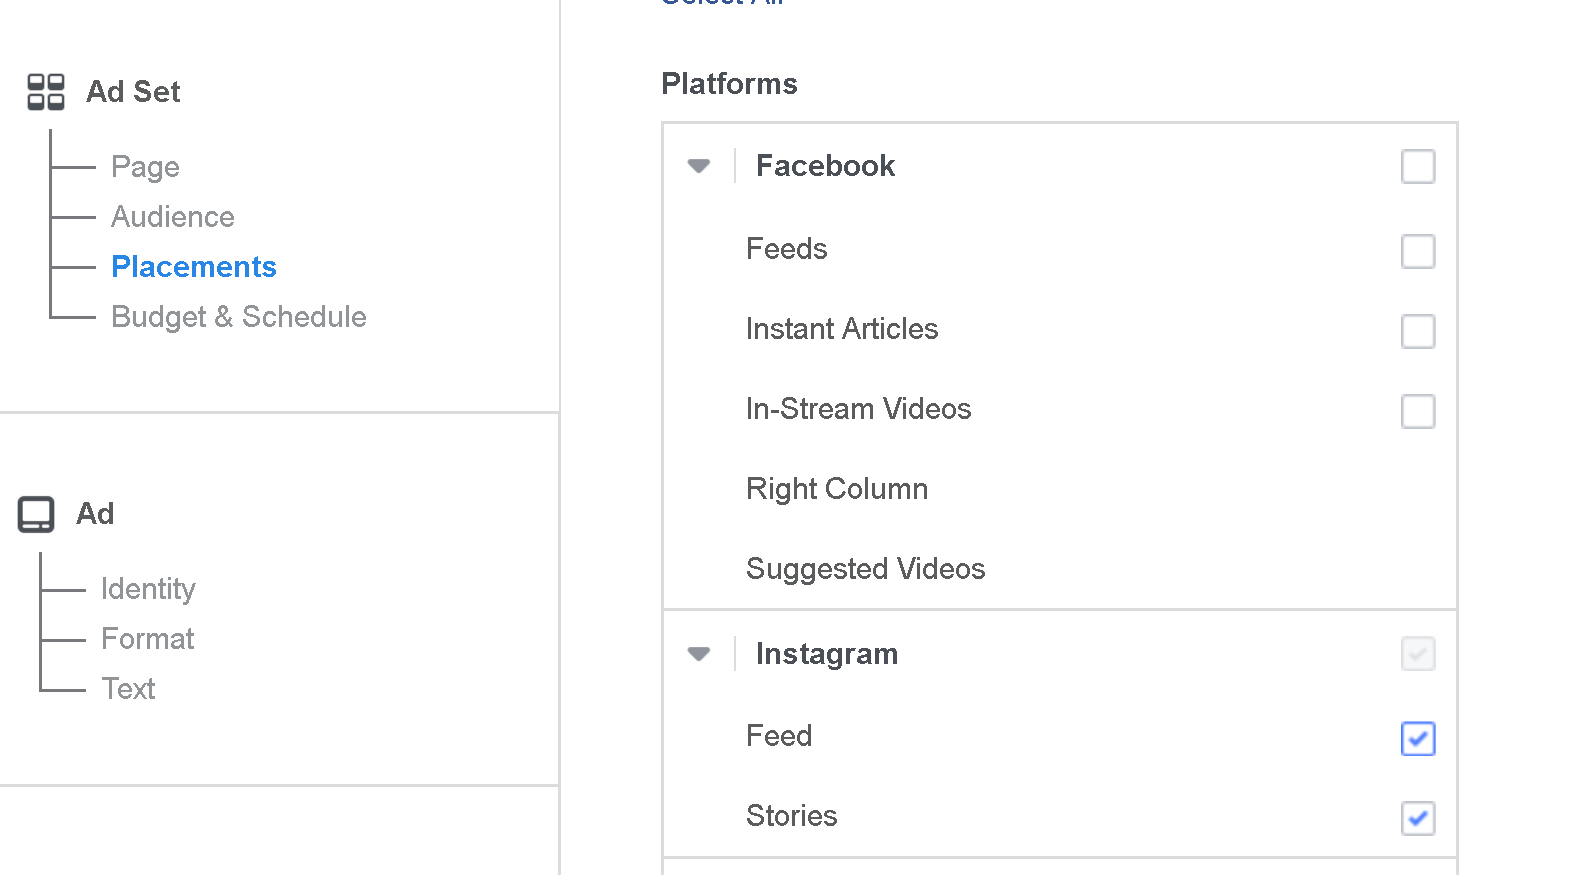
Task: Check the Facebook platform checkbox
Action: click(1418, 166)
